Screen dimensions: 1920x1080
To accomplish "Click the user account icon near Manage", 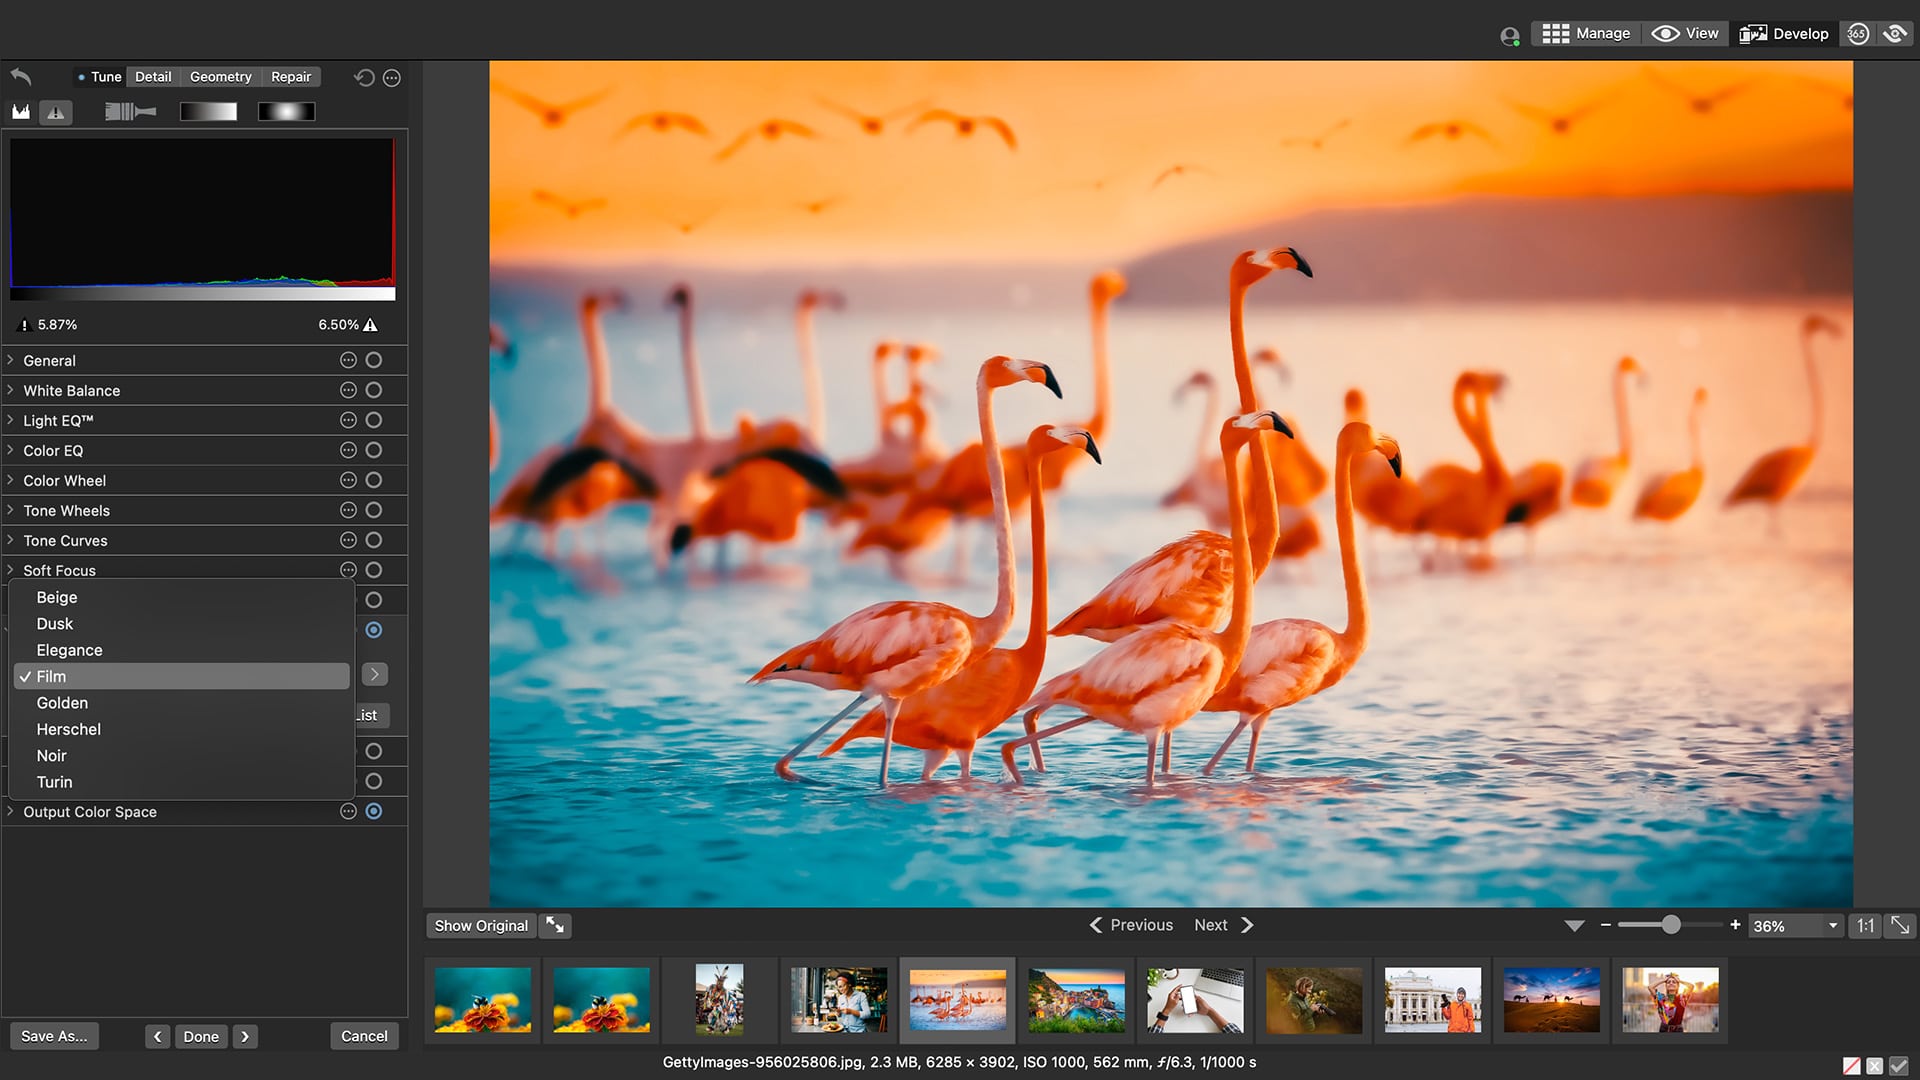I will 1508,33.
